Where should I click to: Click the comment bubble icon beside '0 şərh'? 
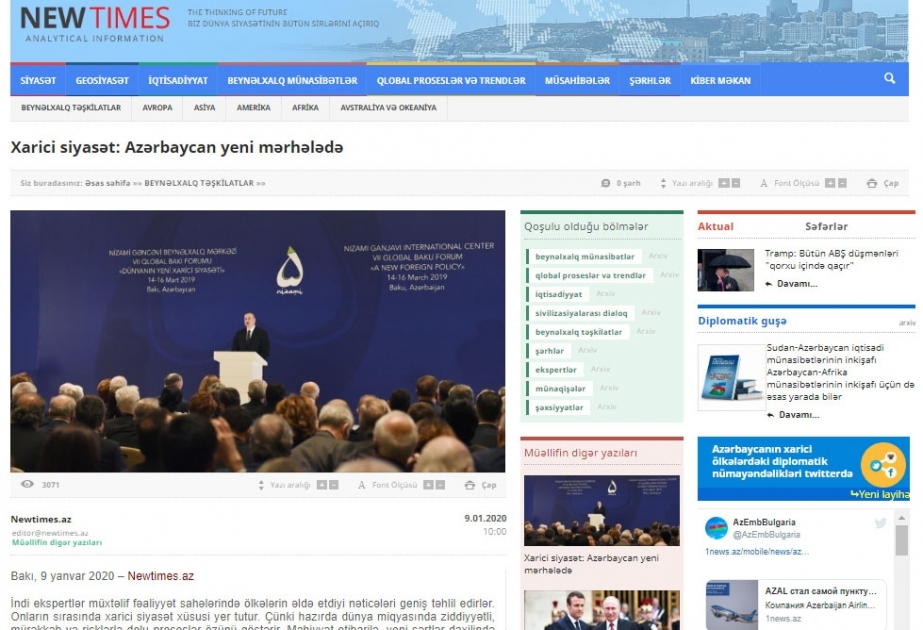click(x=605, y=183)
